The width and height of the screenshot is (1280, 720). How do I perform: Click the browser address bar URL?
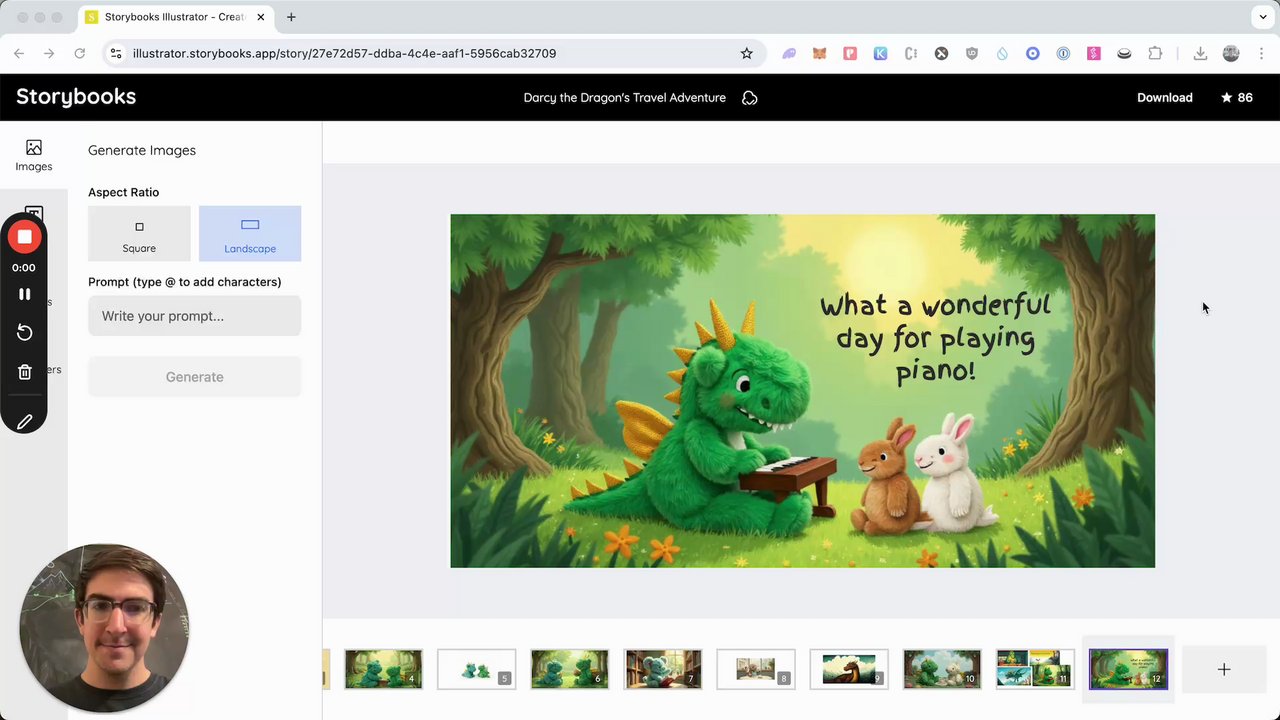click(x=344, y=53)
